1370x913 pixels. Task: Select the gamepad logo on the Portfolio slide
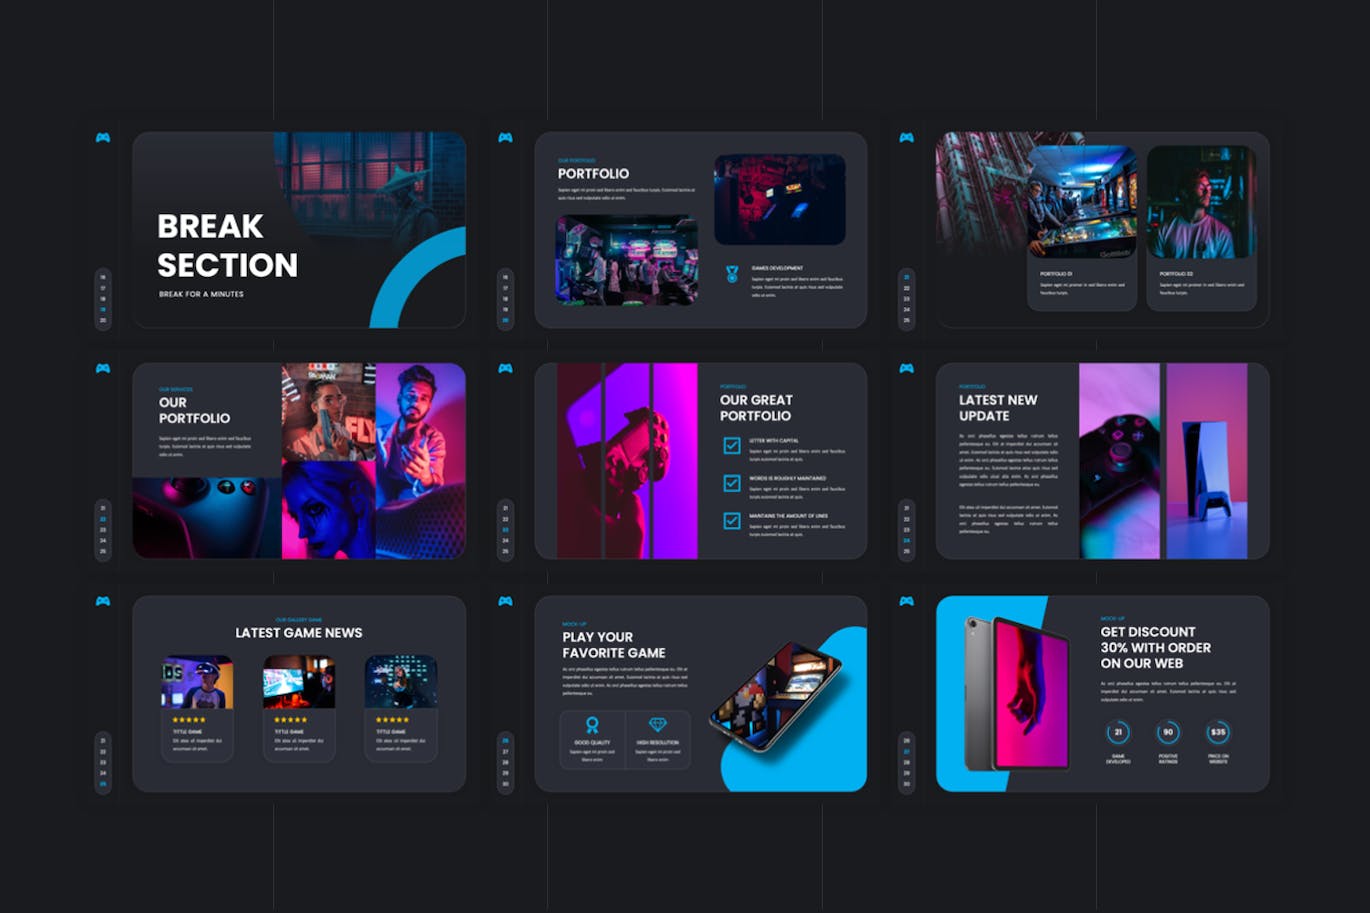click(506, 139)
